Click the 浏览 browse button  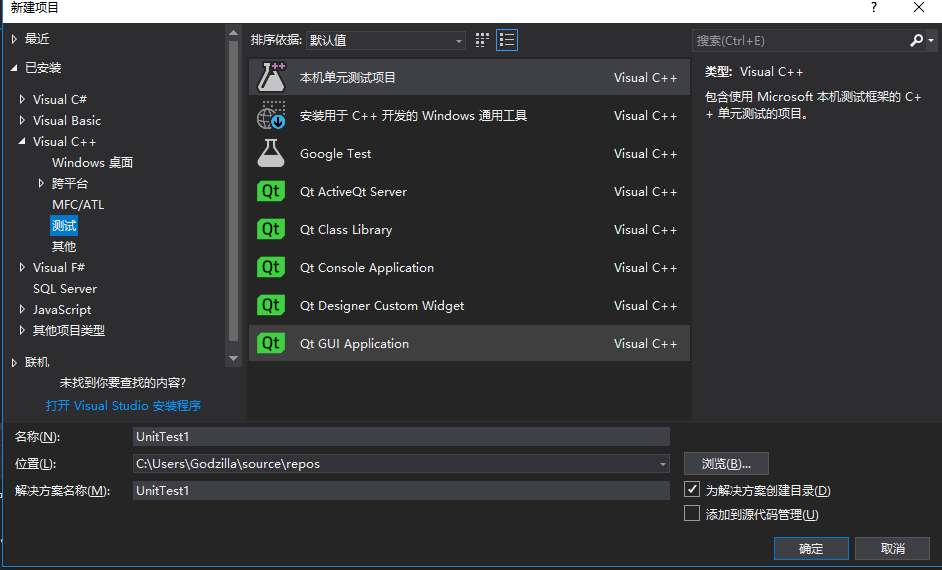click(x=726, y=464)
